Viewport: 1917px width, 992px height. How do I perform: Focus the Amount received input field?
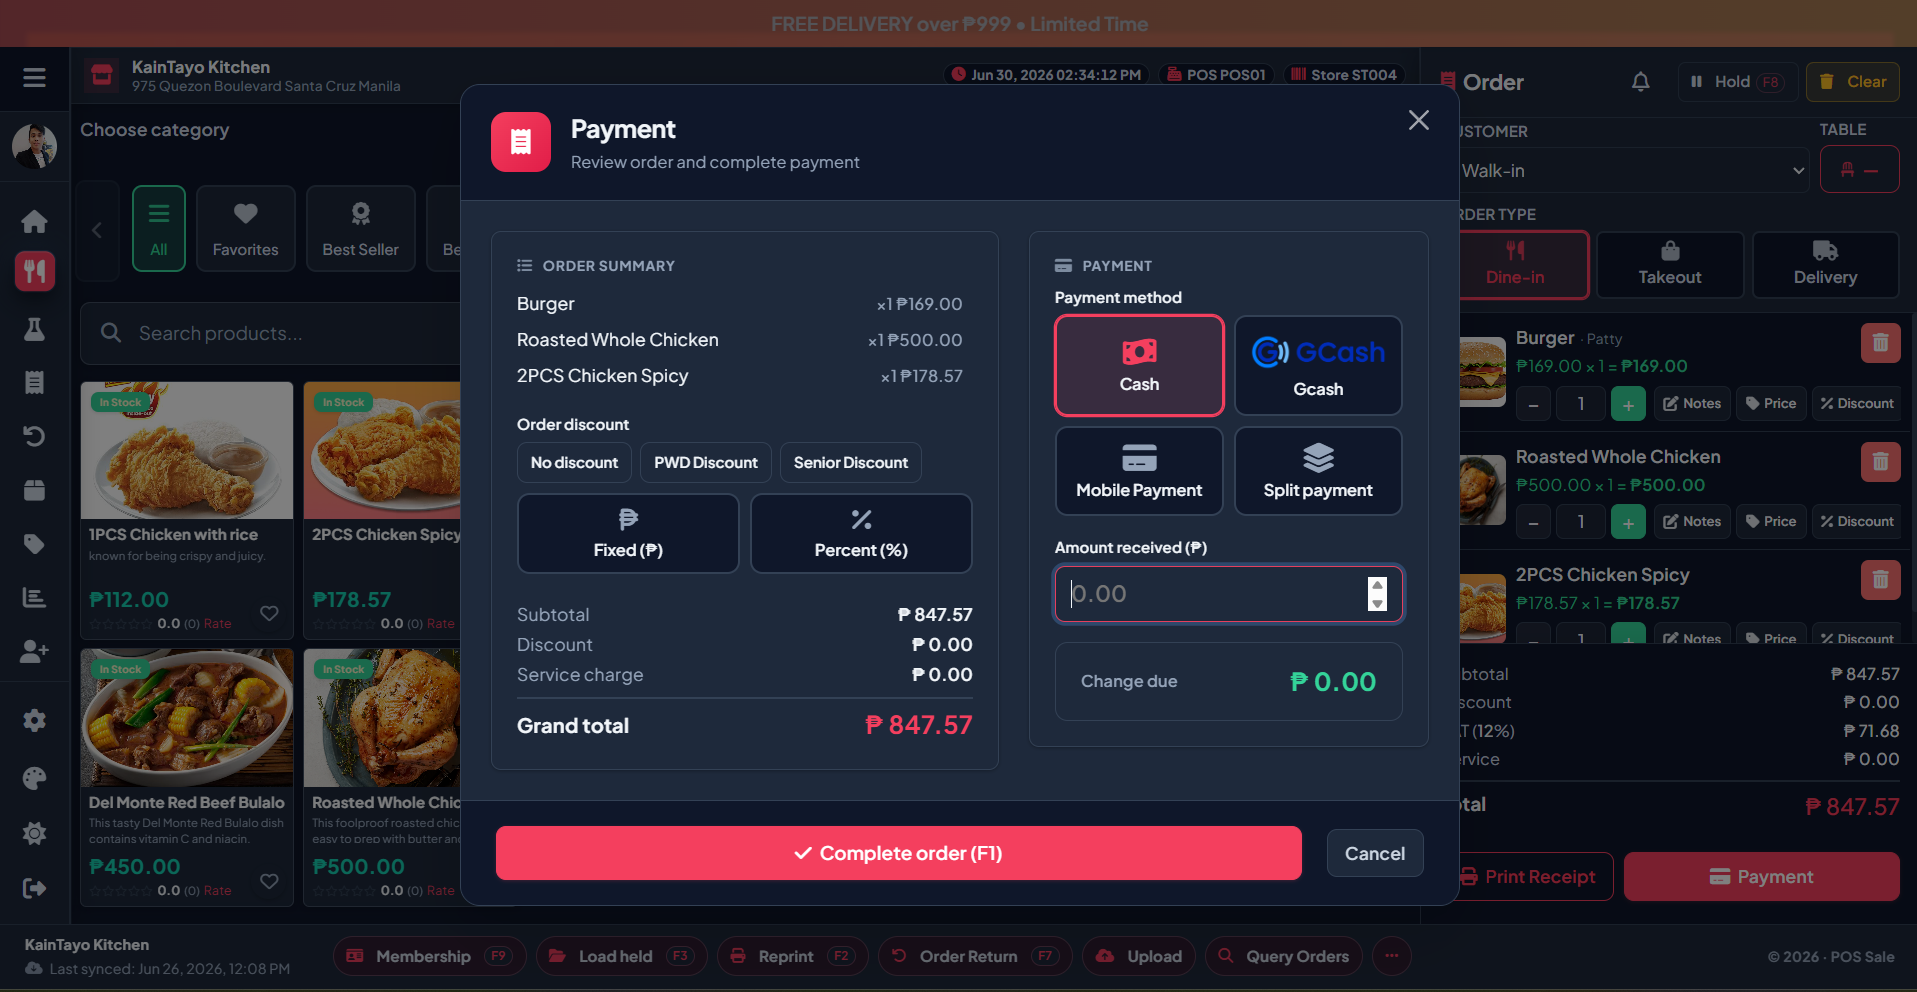click(x=1228, y=594)
